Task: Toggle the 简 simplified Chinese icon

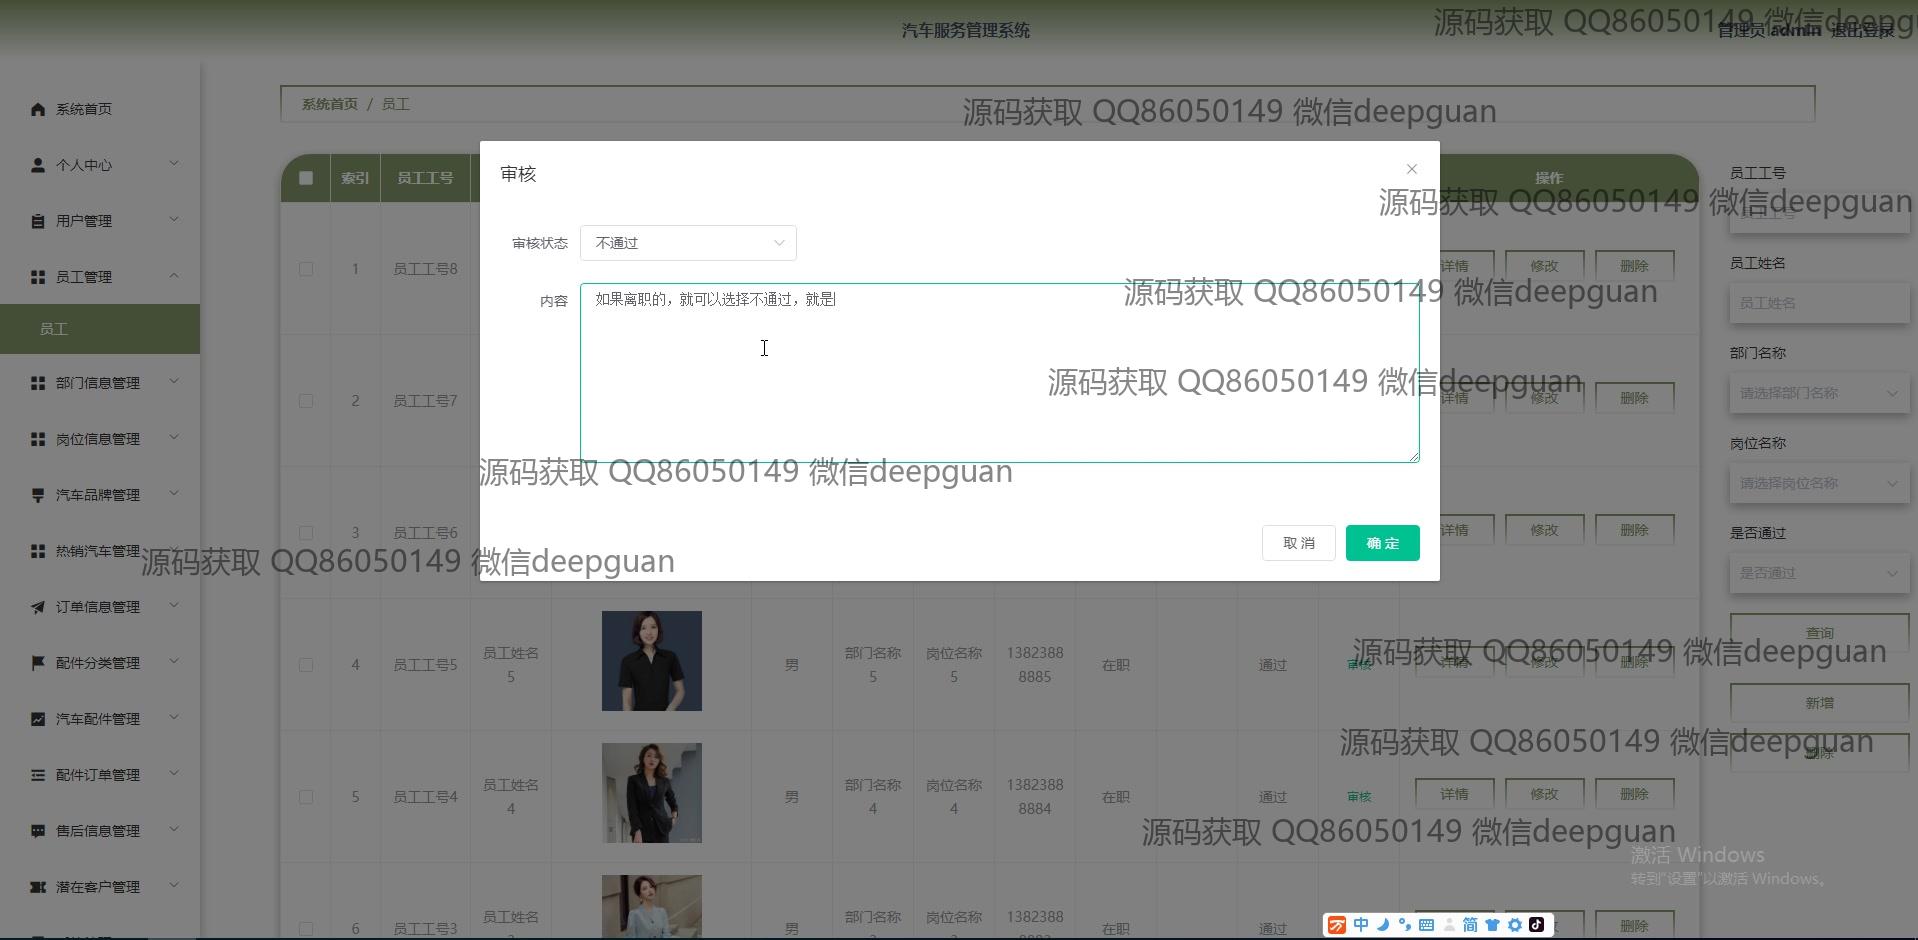Action: tap(1470, 925)
